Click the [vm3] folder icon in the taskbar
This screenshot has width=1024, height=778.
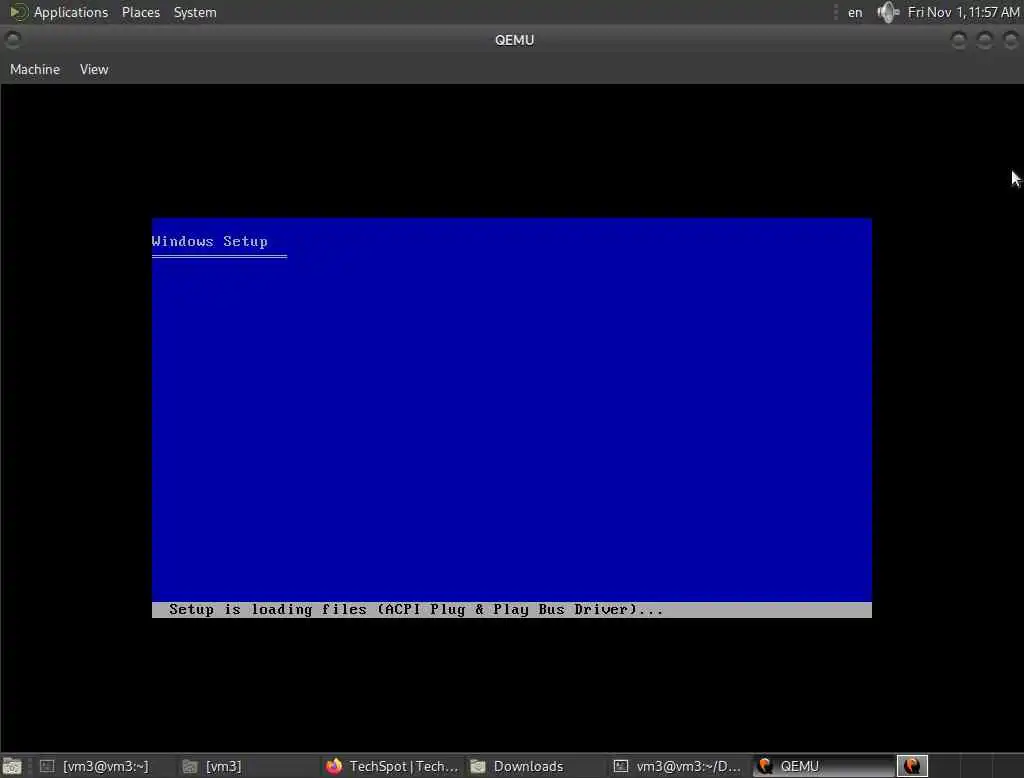click(190, 766)
